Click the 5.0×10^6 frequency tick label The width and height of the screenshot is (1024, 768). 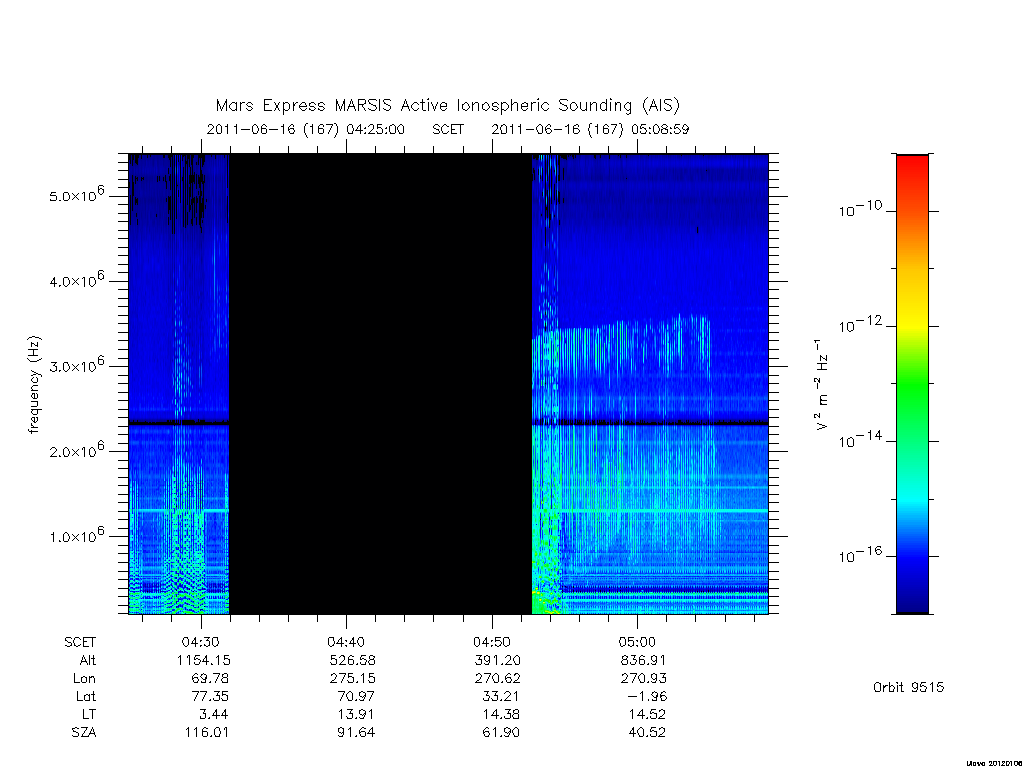click(x=77, y=195)
